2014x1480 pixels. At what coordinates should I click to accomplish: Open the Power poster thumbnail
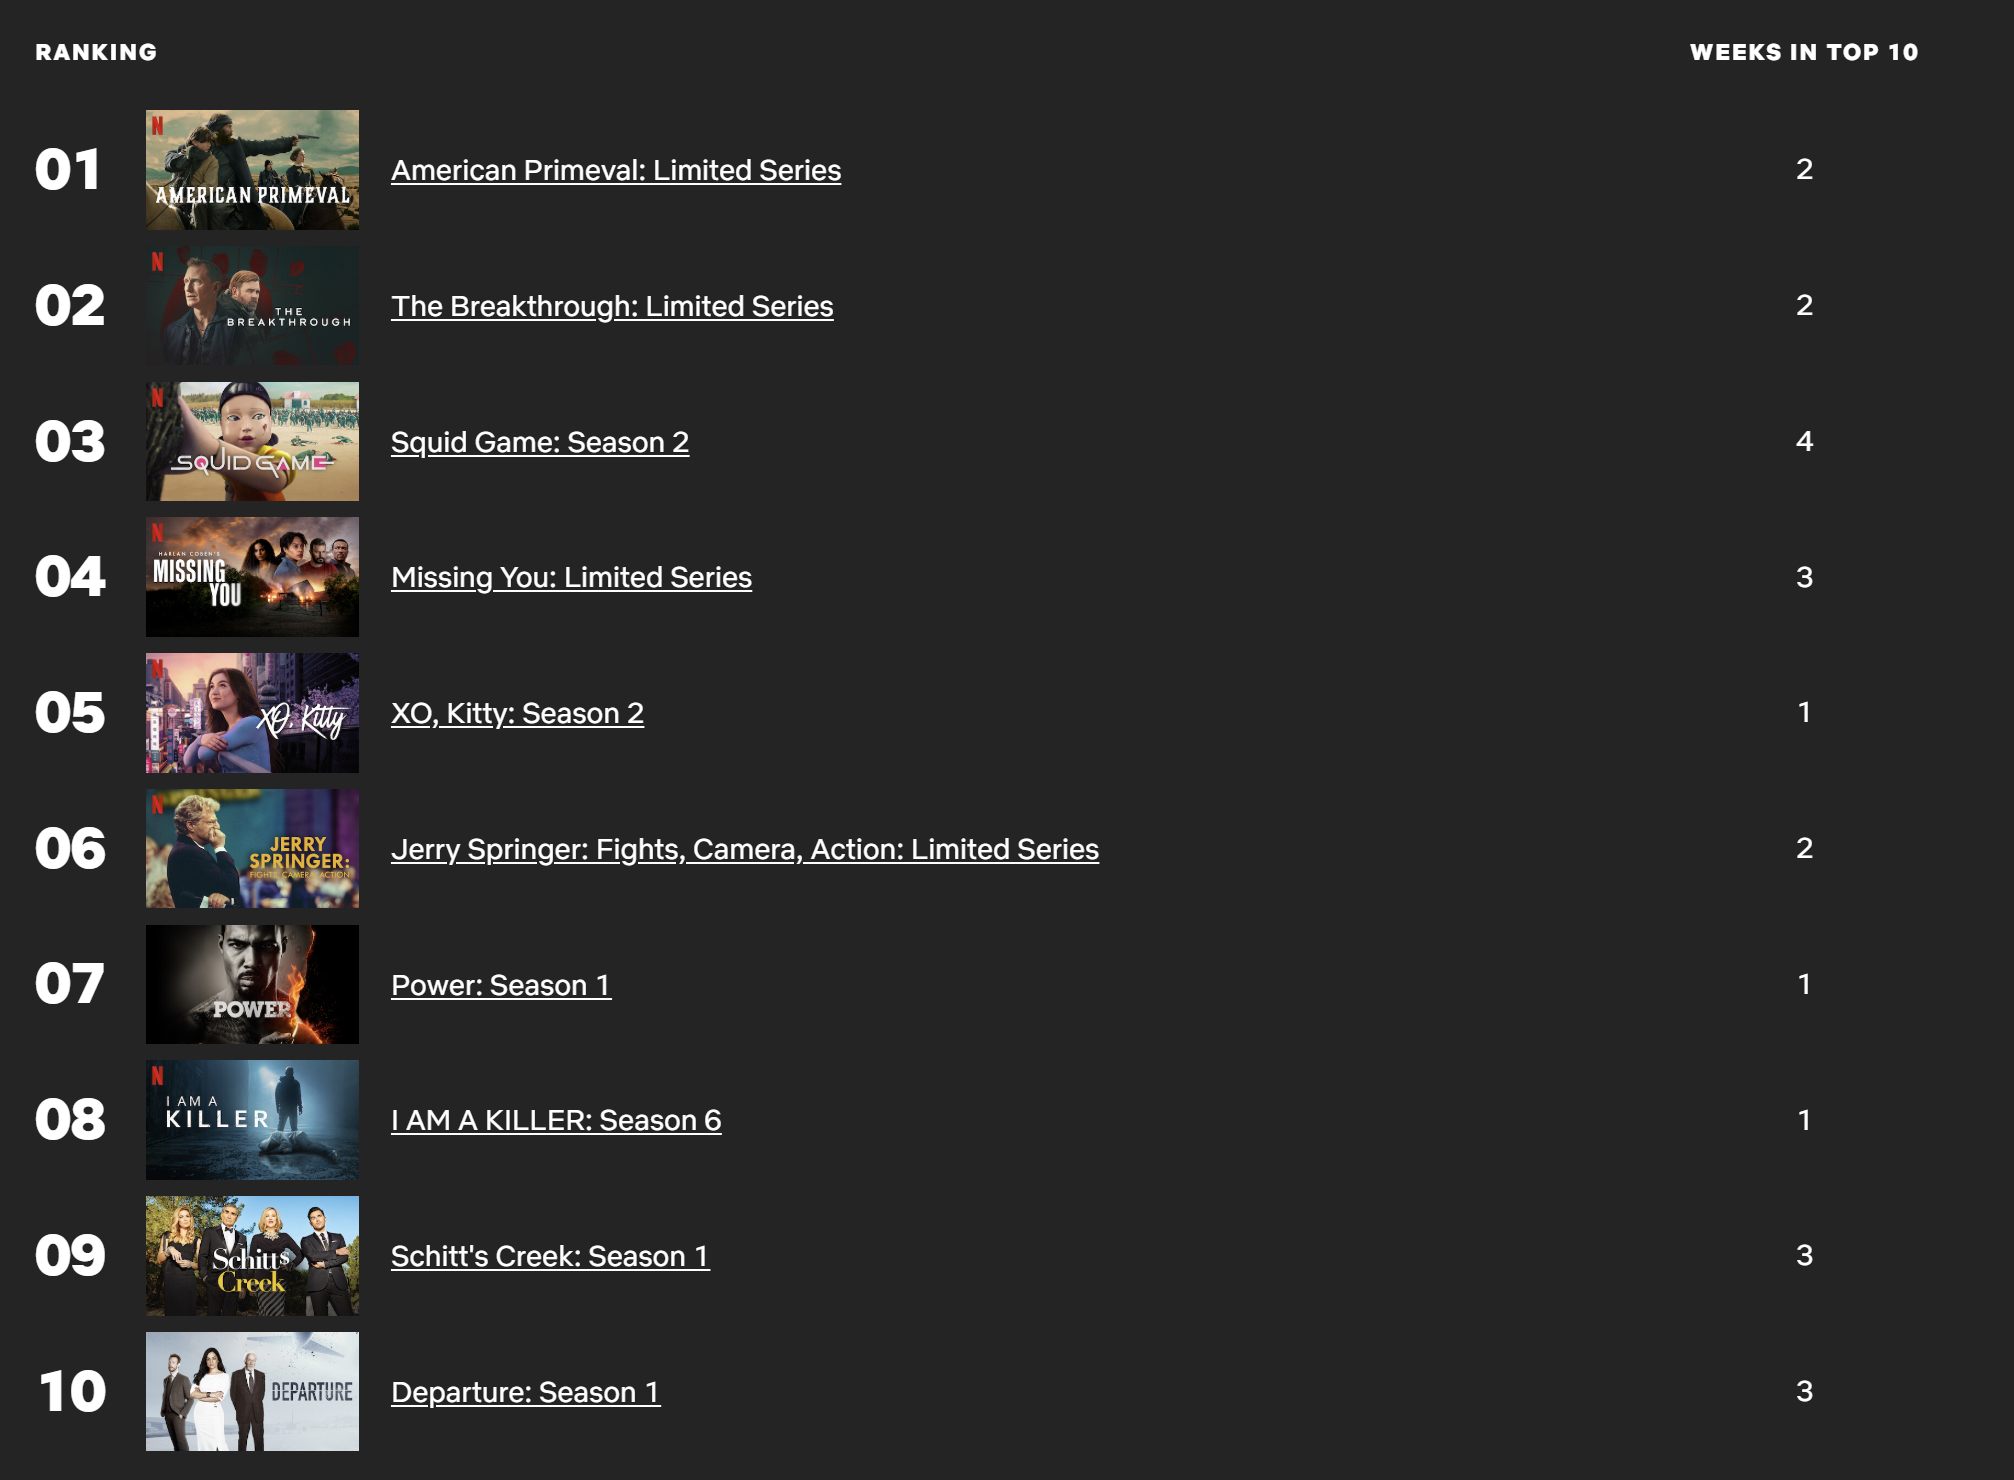click(252, 985)
